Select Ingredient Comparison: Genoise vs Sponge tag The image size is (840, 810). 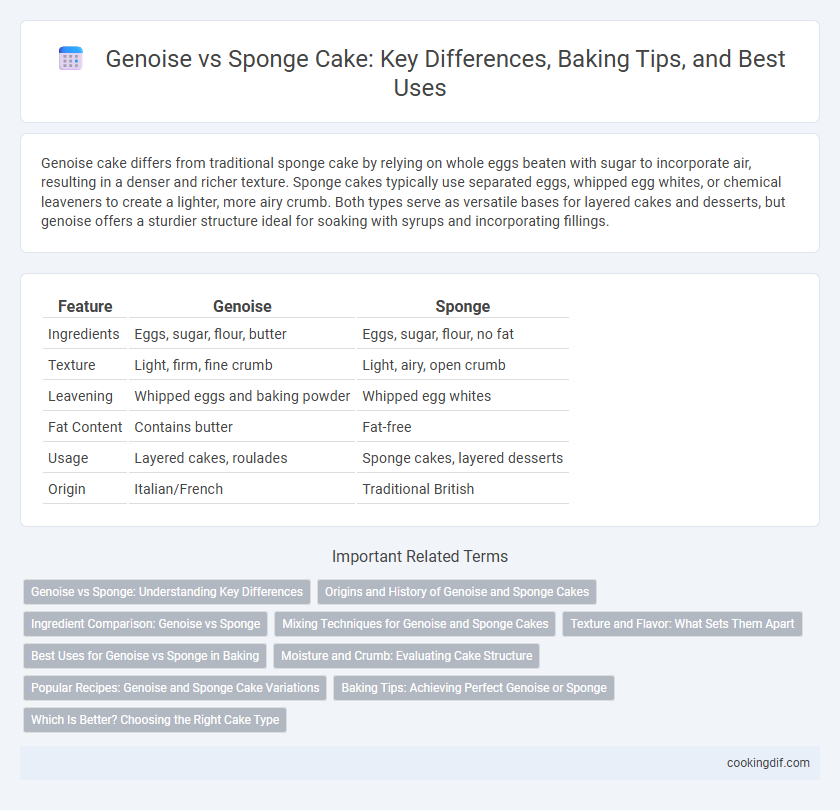tap(145, 624)
